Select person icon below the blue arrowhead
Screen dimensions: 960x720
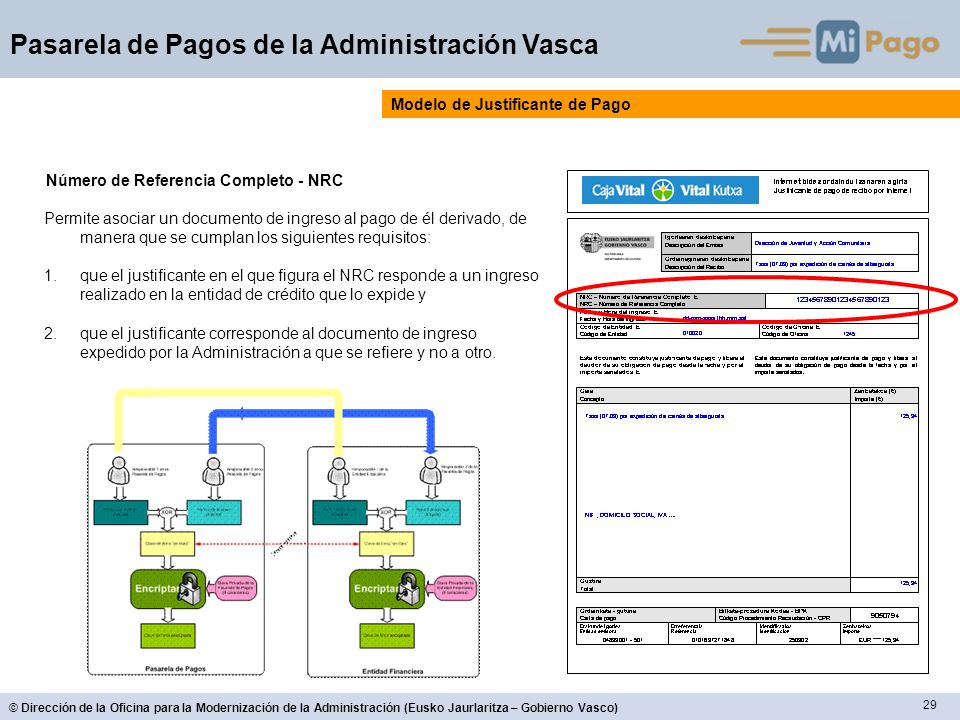tap(431, 471)
